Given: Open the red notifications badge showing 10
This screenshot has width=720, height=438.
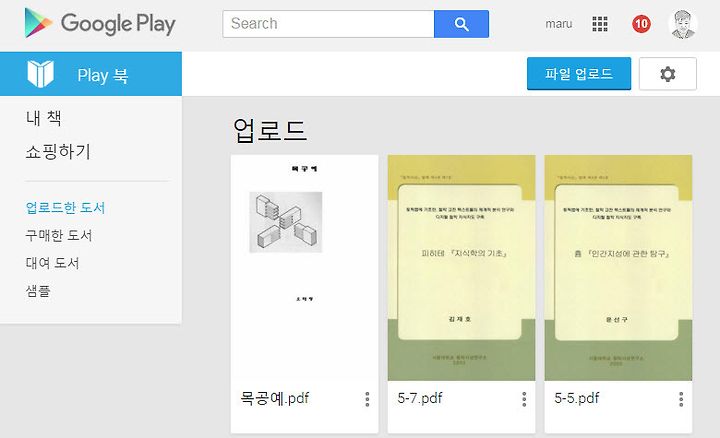Looking at the screenshot, I should [641, 24].
